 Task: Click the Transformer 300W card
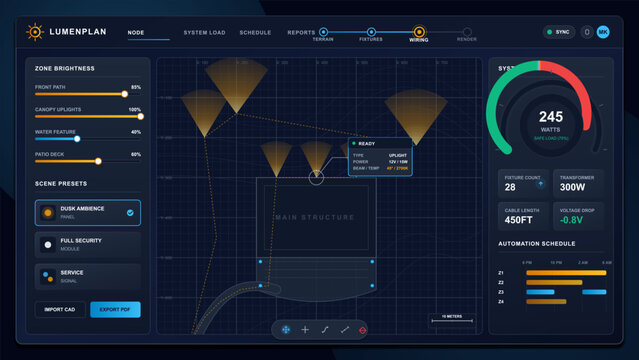578,183
